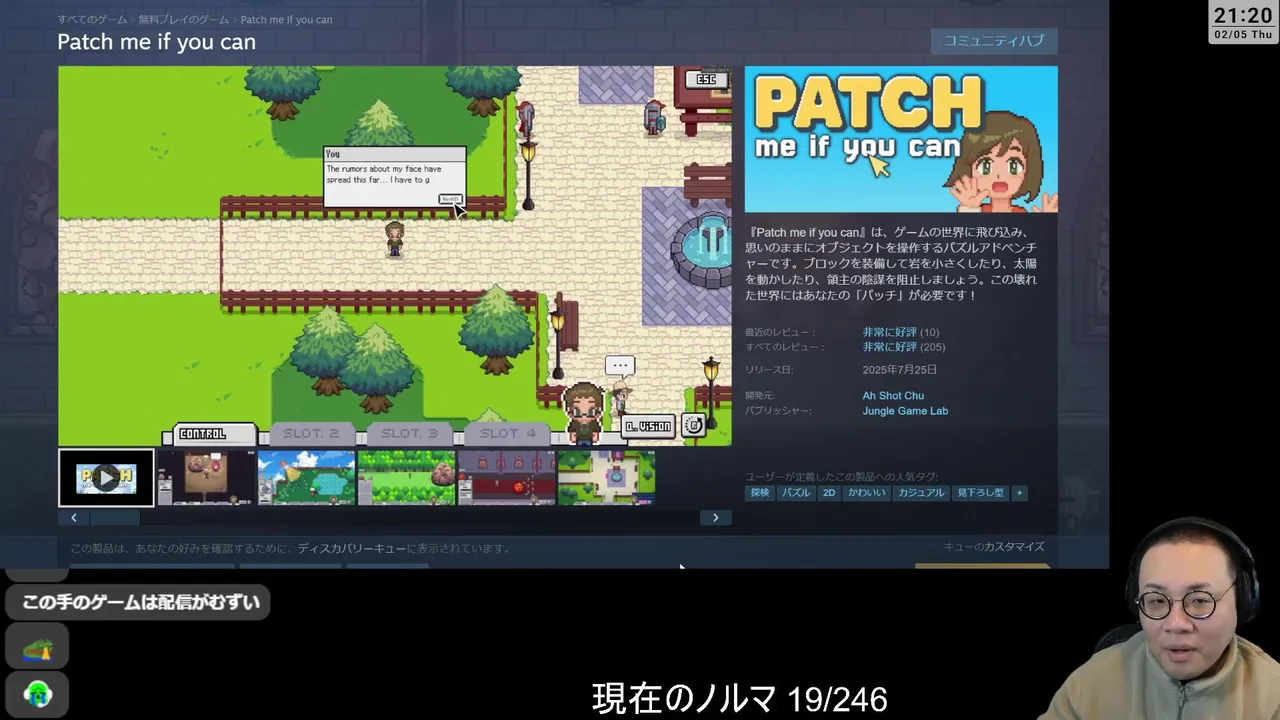Select the fifth thumbnail with red floor

click(506, 478)
